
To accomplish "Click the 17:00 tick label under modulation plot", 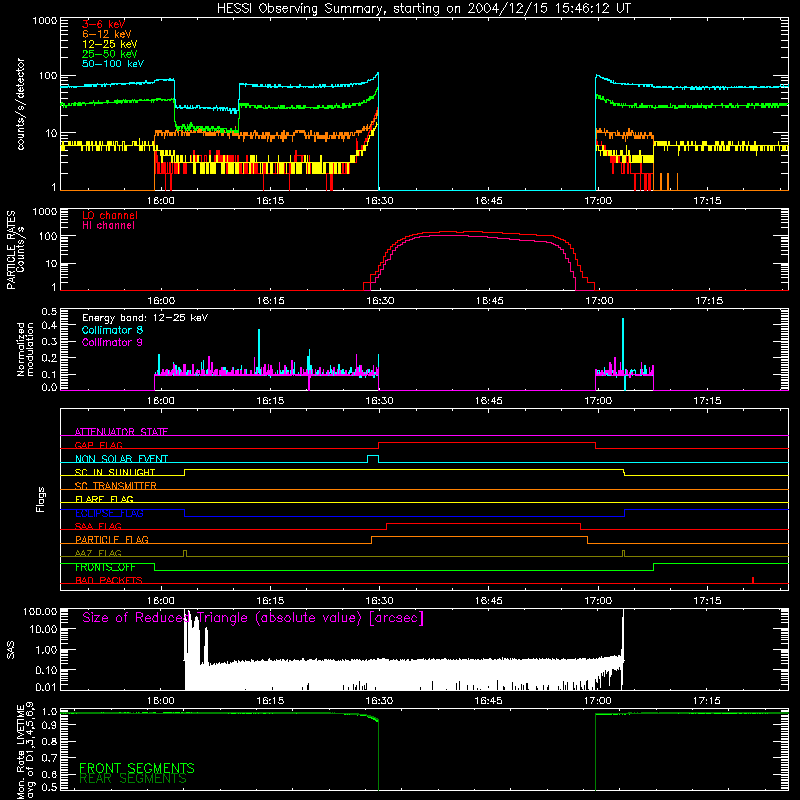I will pyautogui.click(x=598, y=401).
